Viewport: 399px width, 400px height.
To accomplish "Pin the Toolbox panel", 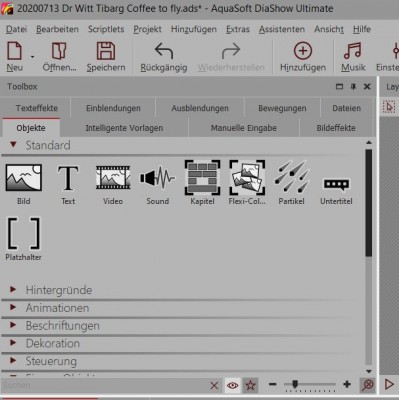I will point(353,87).
